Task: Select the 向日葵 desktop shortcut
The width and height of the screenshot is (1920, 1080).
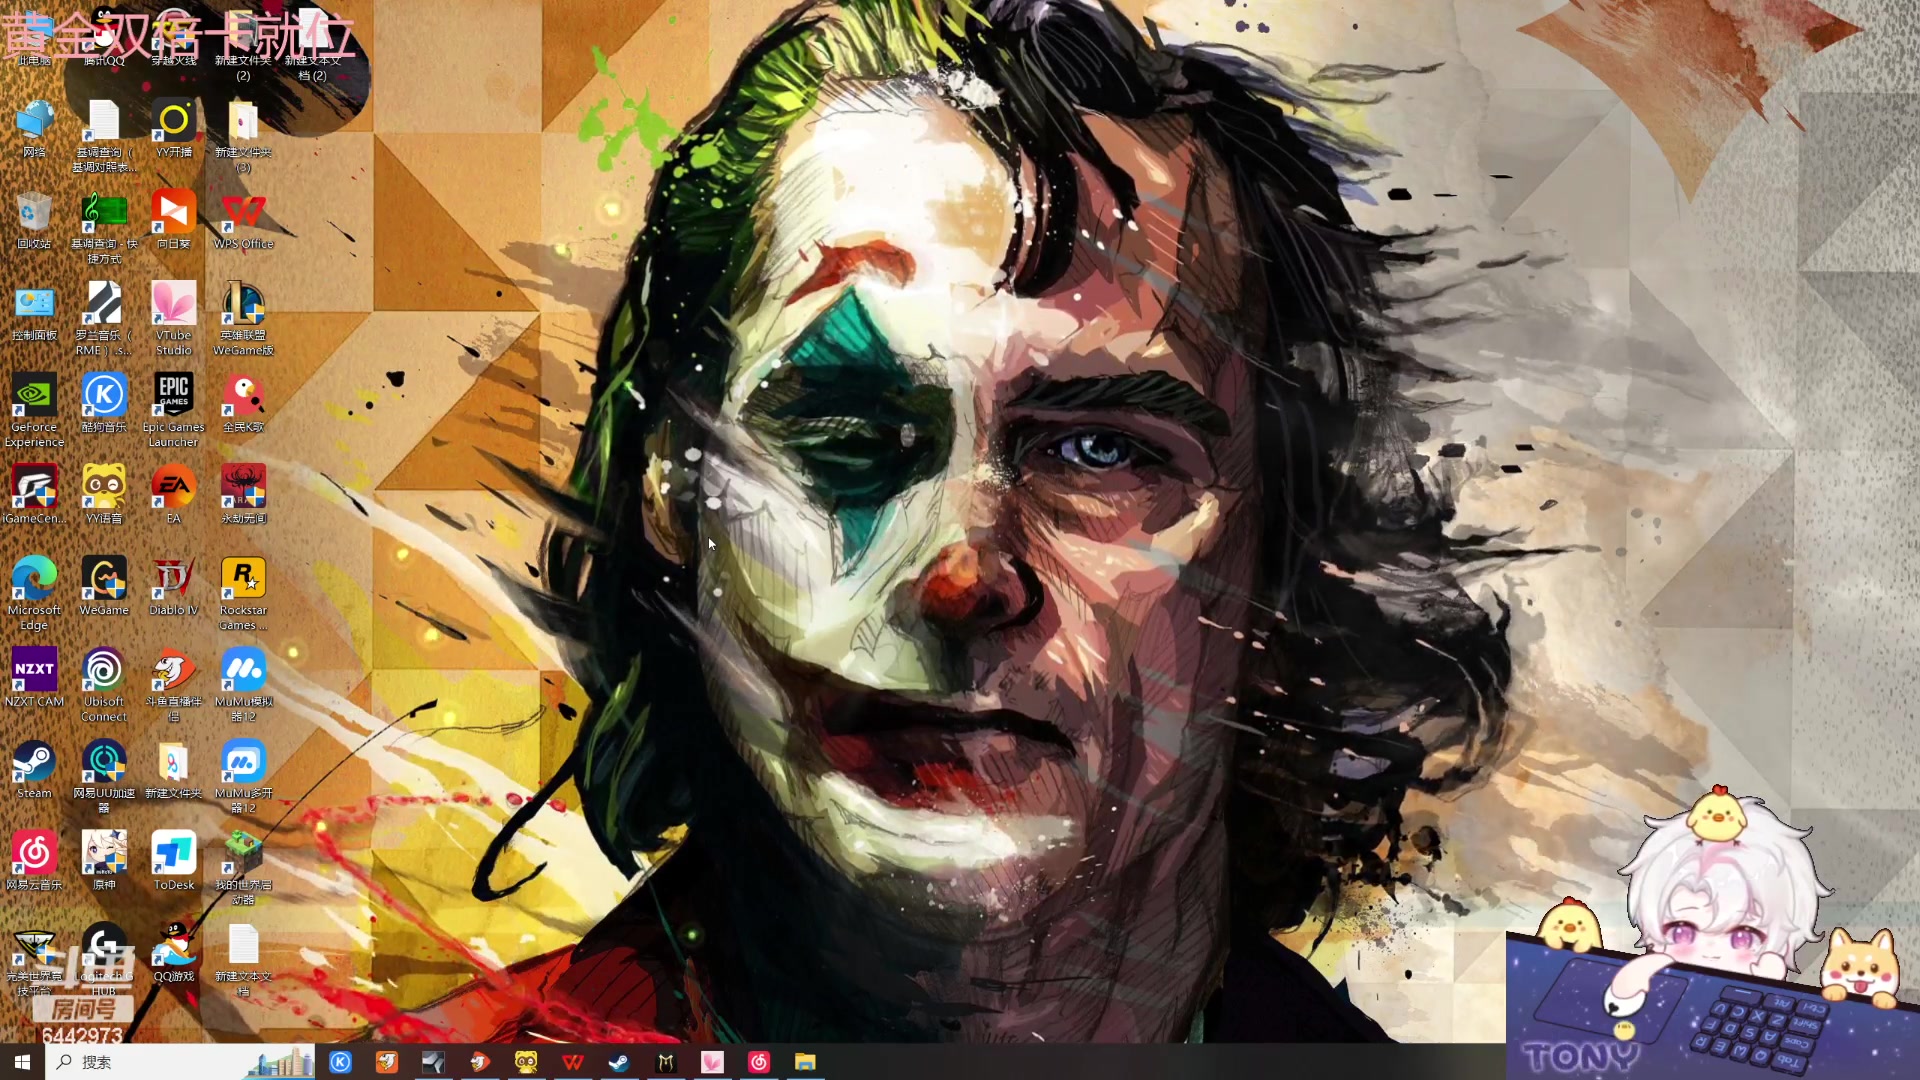Action: 174,220
